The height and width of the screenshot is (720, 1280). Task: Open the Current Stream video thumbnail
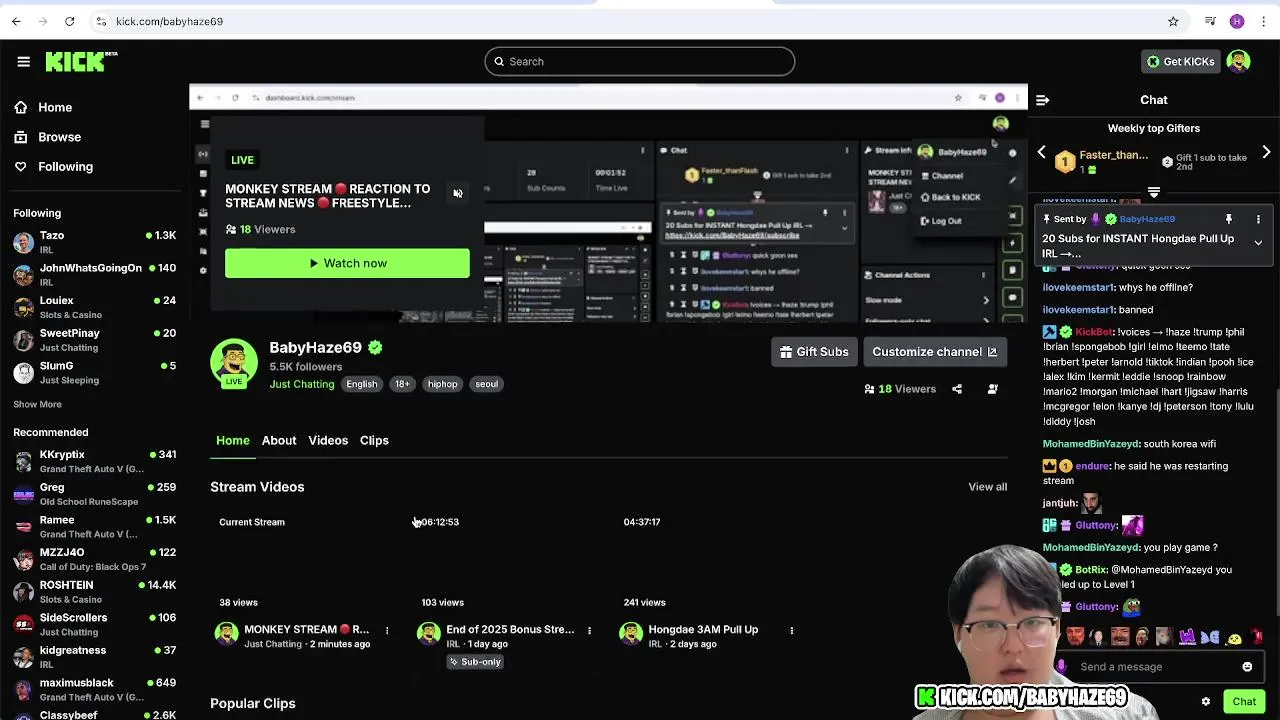(x=307, y=562)
